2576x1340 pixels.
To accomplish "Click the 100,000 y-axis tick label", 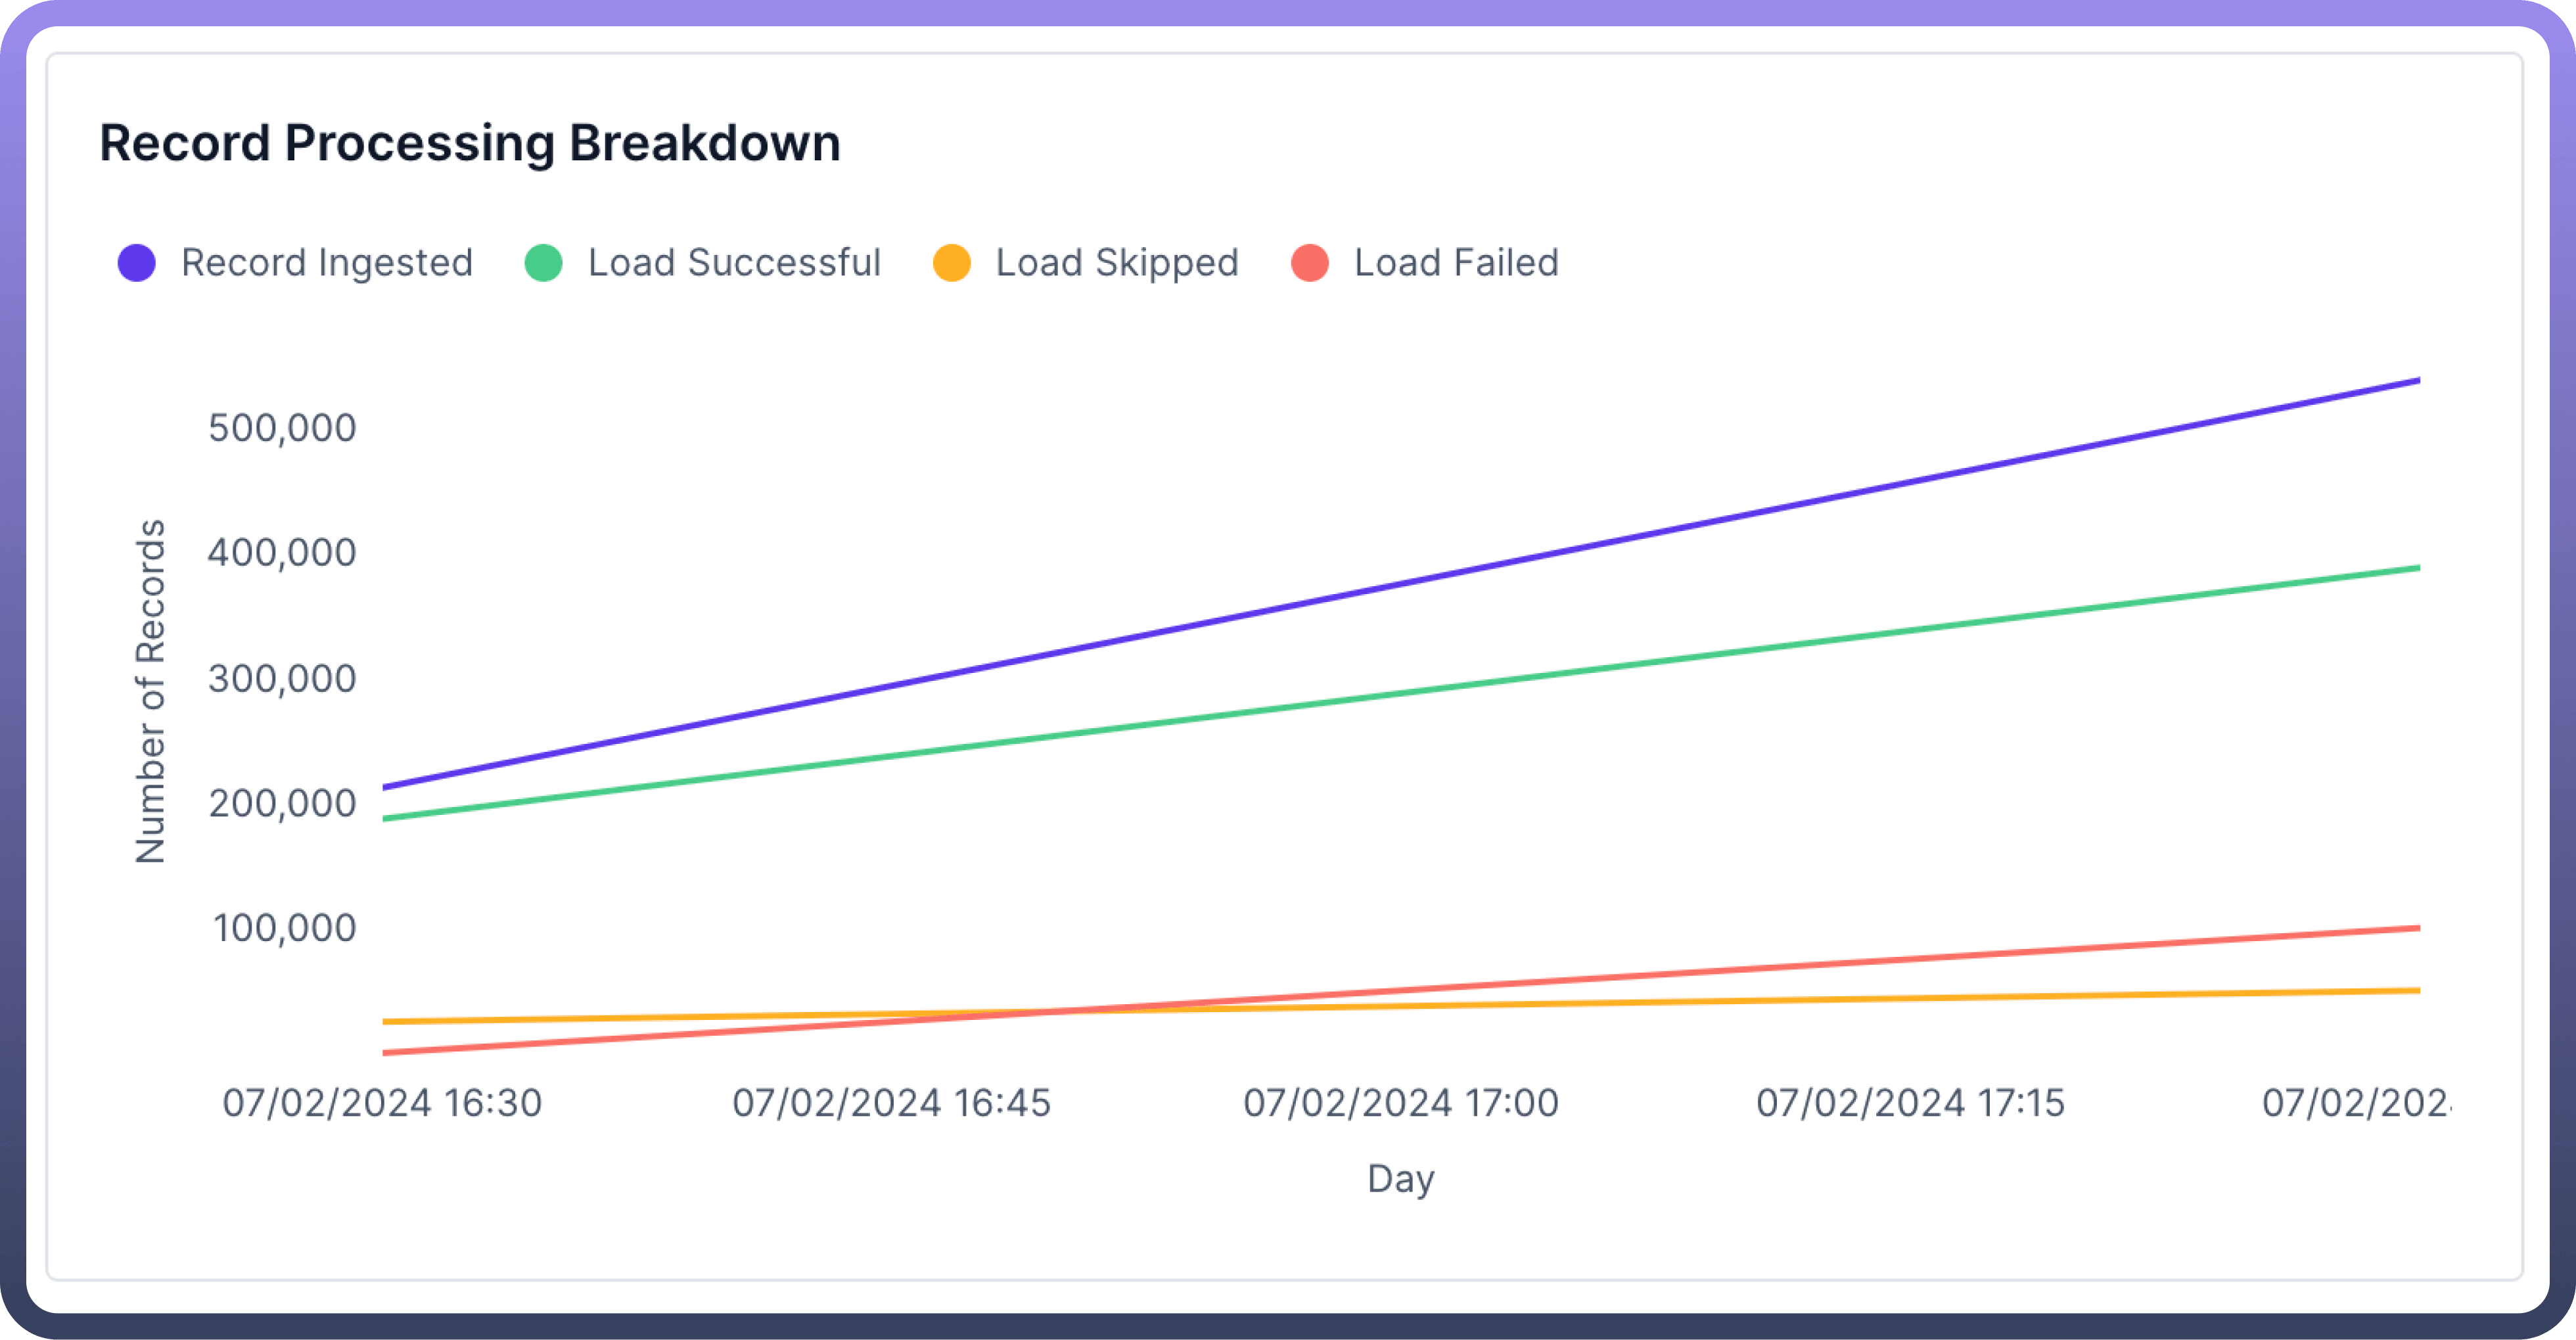I will tap(284, 928).
